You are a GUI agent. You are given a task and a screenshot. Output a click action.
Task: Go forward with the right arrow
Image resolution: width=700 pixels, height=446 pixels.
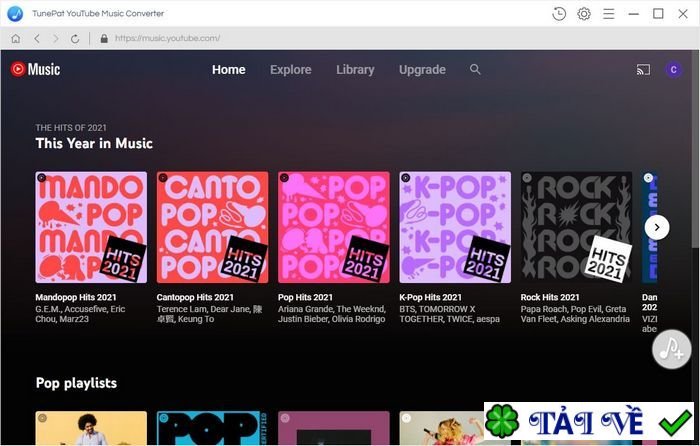point(55,39)
